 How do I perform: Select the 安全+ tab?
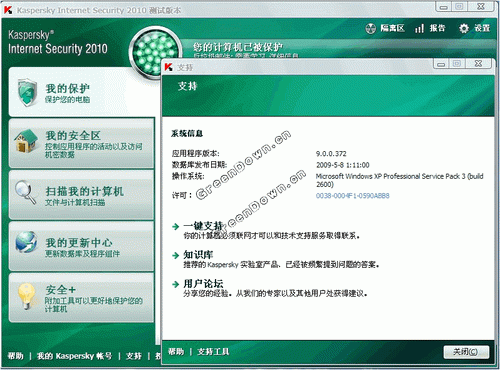point(82,298)
